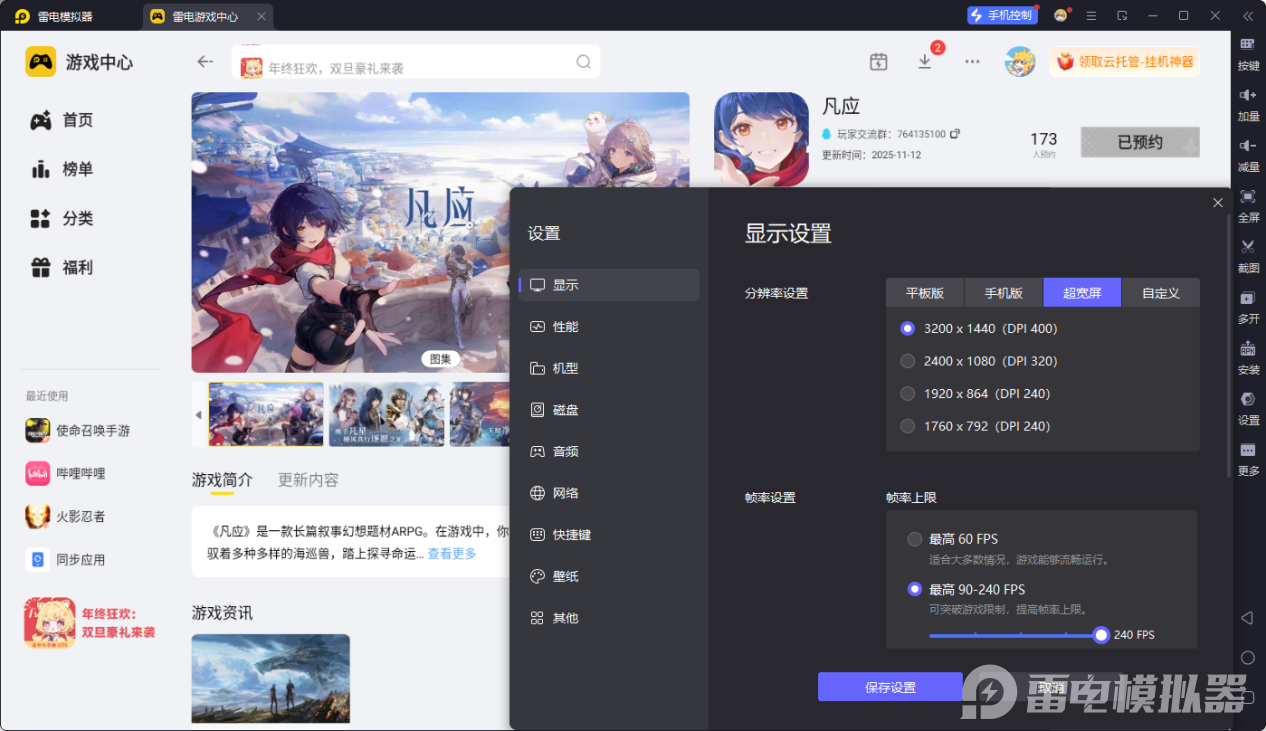Launch 使命召唤手游 from recently used
1266x731 pixels.
click(78, 430)
